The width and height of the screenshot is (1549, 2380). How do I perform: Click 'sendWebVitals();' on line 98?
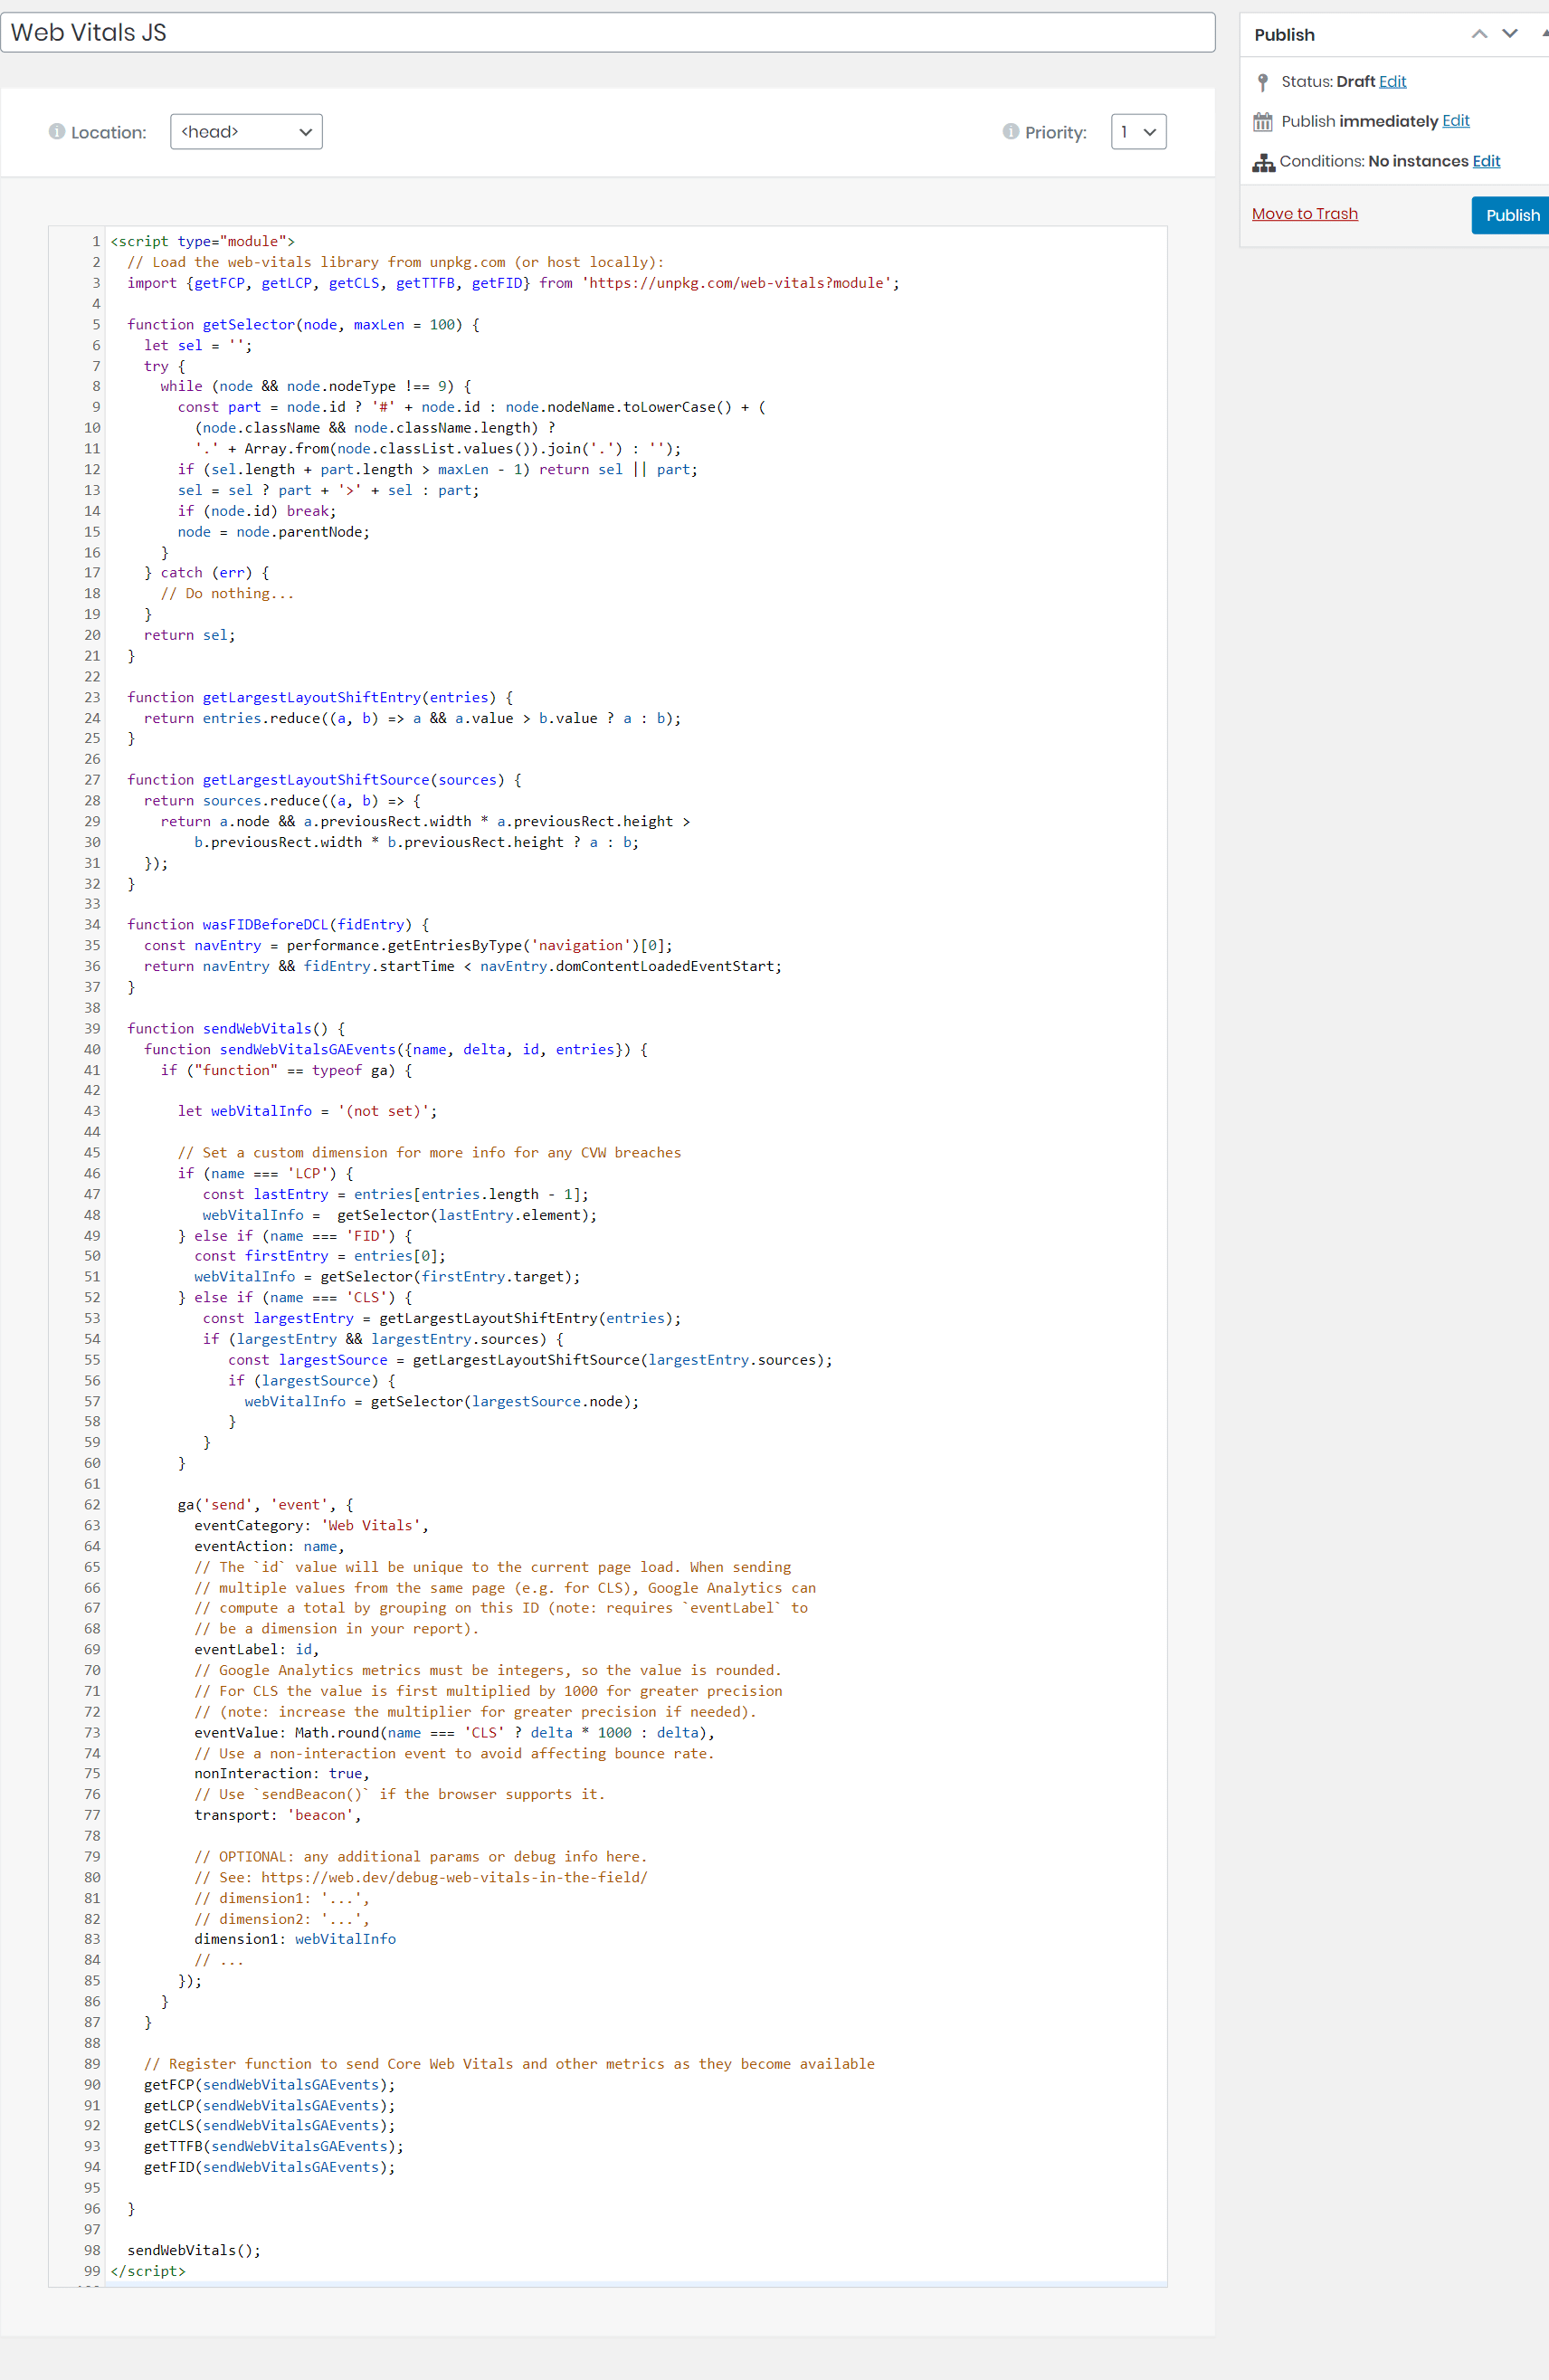[194, 2251]
